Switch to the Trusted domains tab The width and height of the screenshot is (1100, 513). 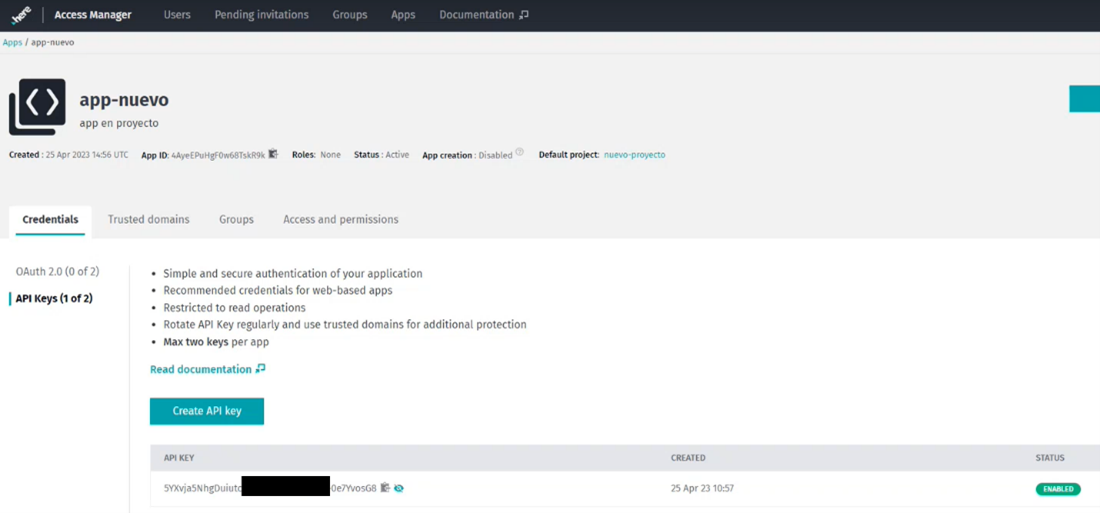click(x=148, y=219)
